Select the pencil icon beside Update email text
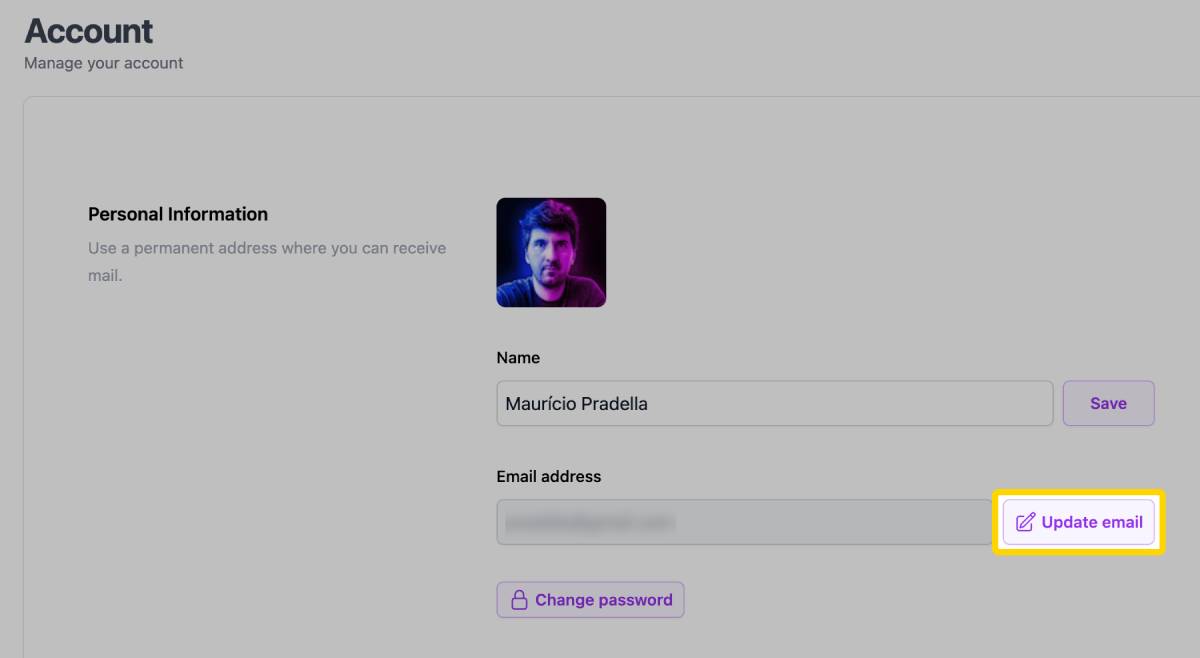 [1023, 521]
